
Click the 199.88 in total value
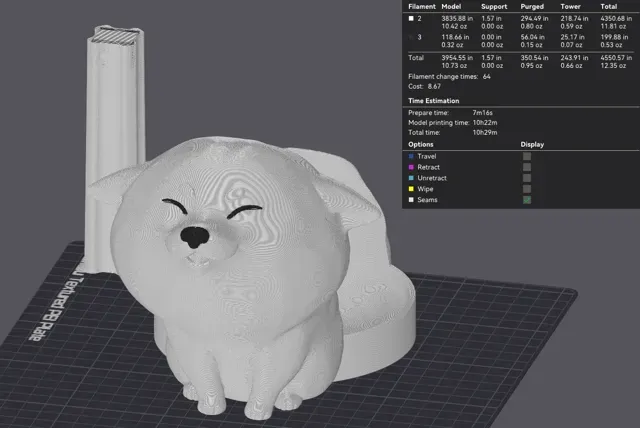point(614,37)
